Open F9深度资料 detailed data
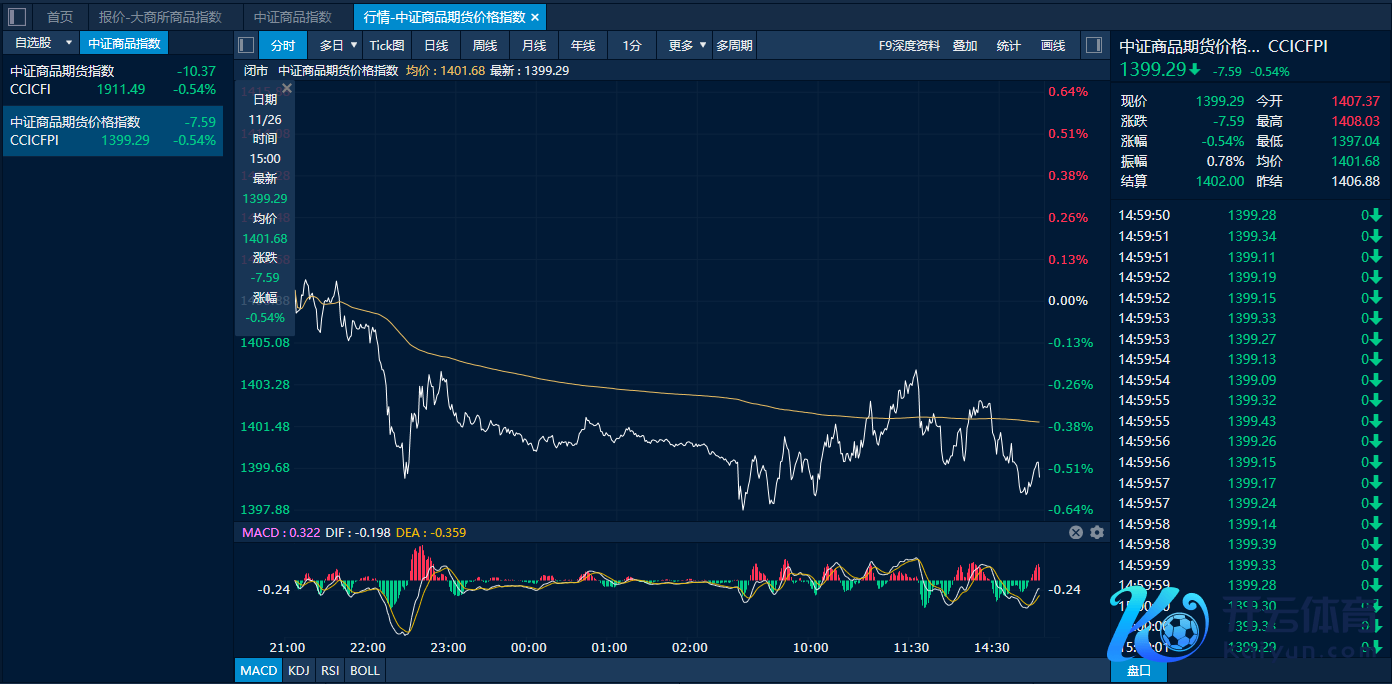 (909, 45)
